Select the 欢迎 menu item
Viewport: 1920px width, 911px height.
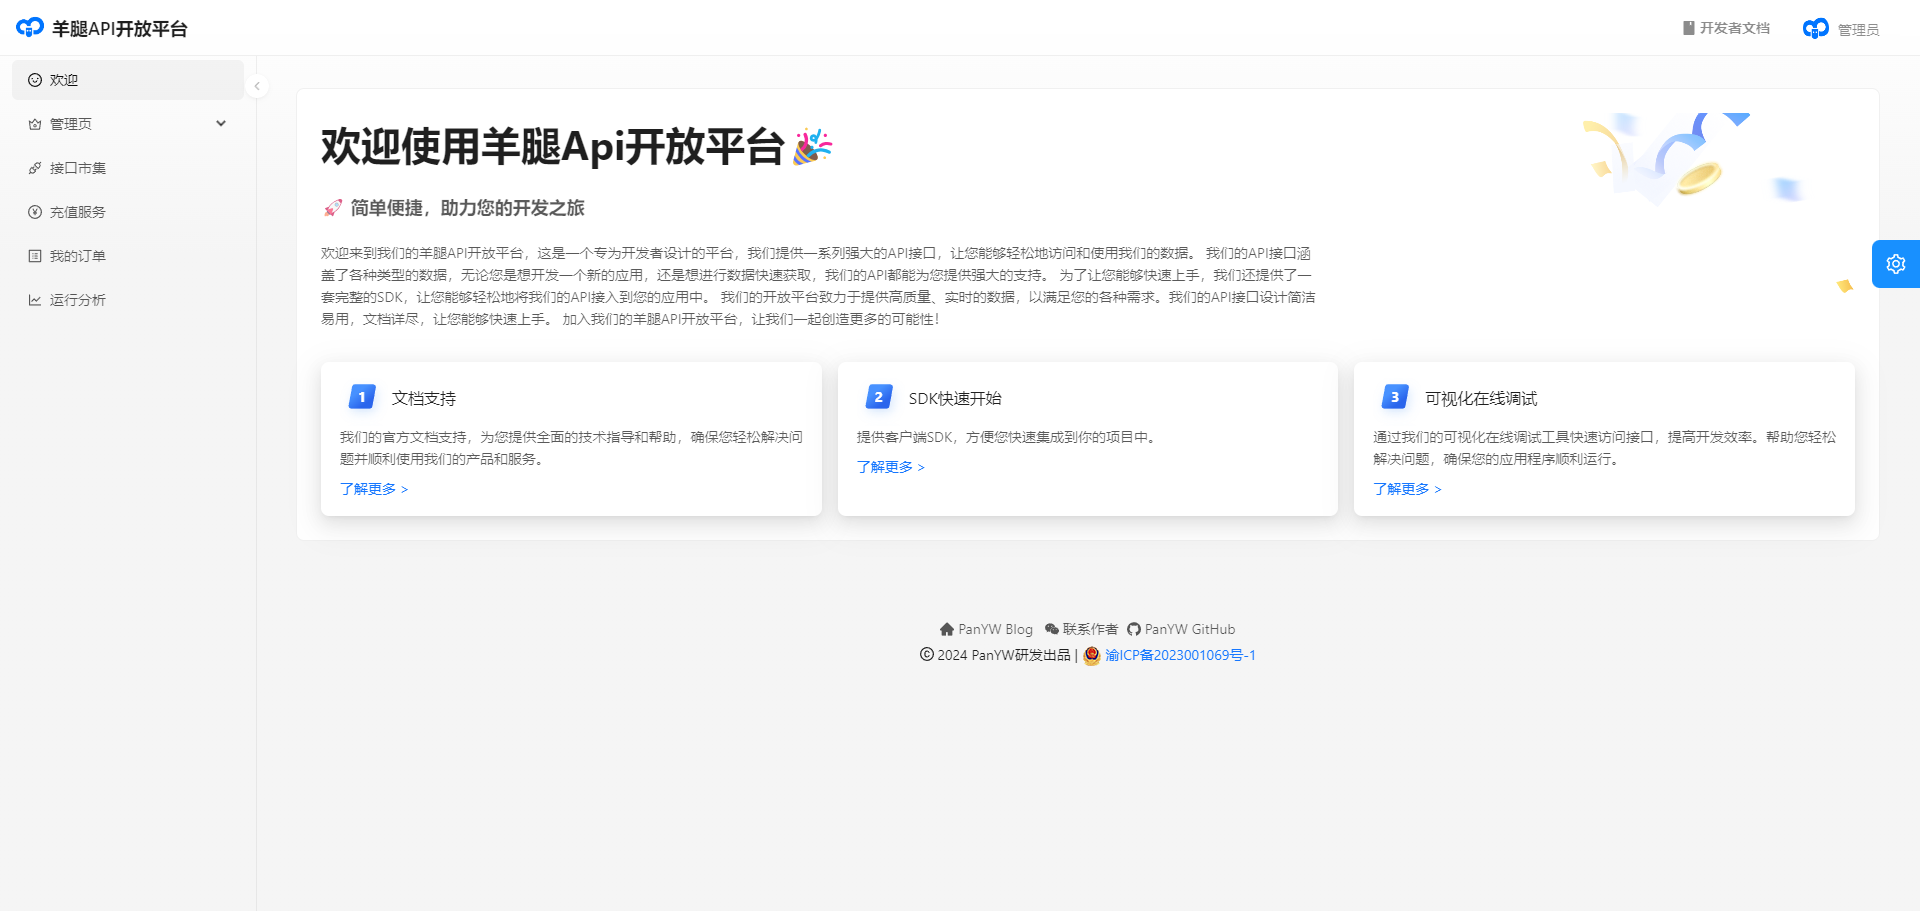pyautogui.click(x=64, y=80)
